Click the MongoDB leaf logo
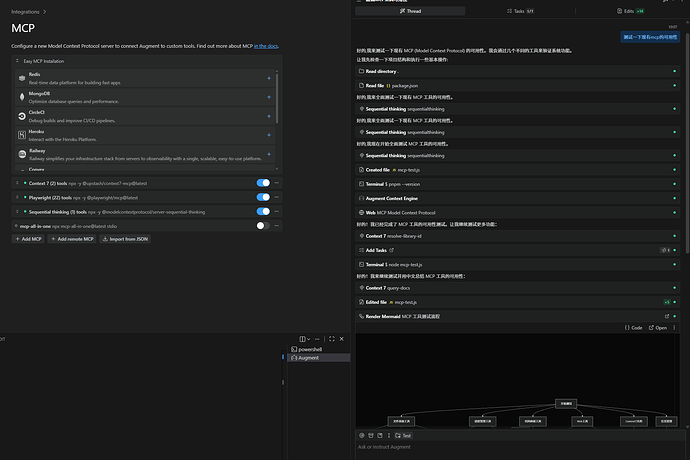The height and width of the screenshot is (460, 690). click(x=22, y=97)
